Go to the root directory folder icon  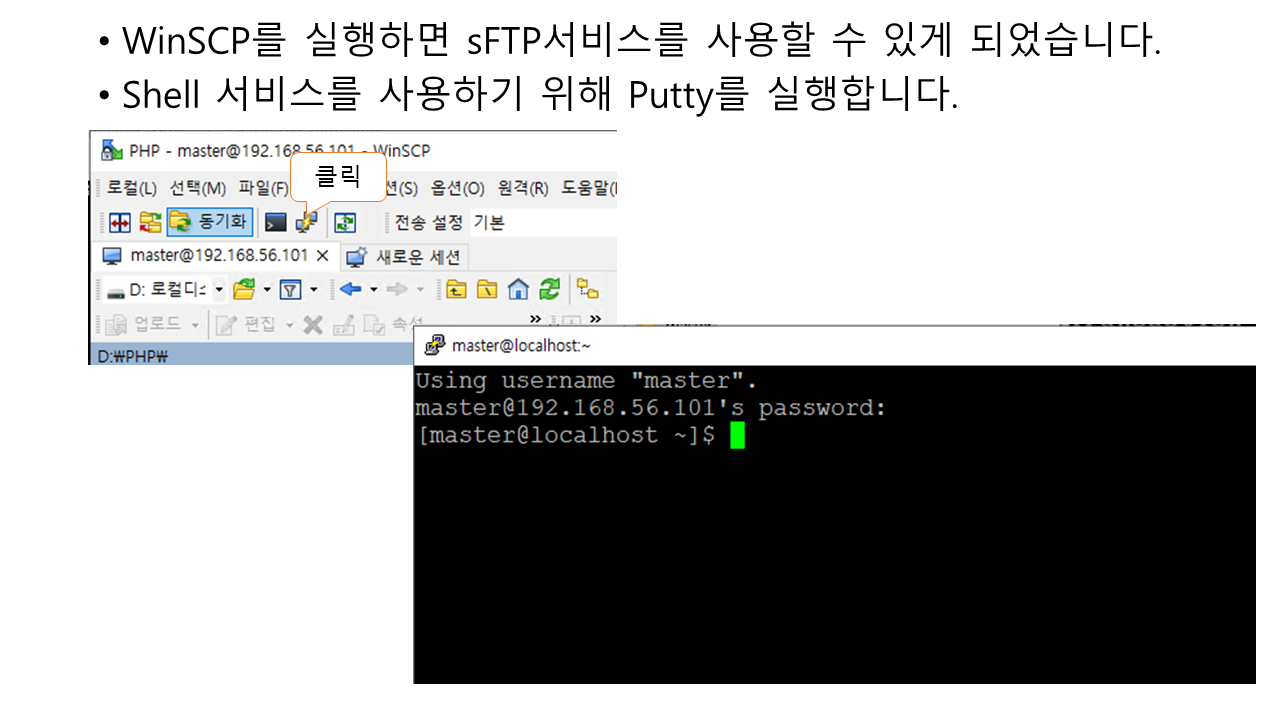pos(487,290)
